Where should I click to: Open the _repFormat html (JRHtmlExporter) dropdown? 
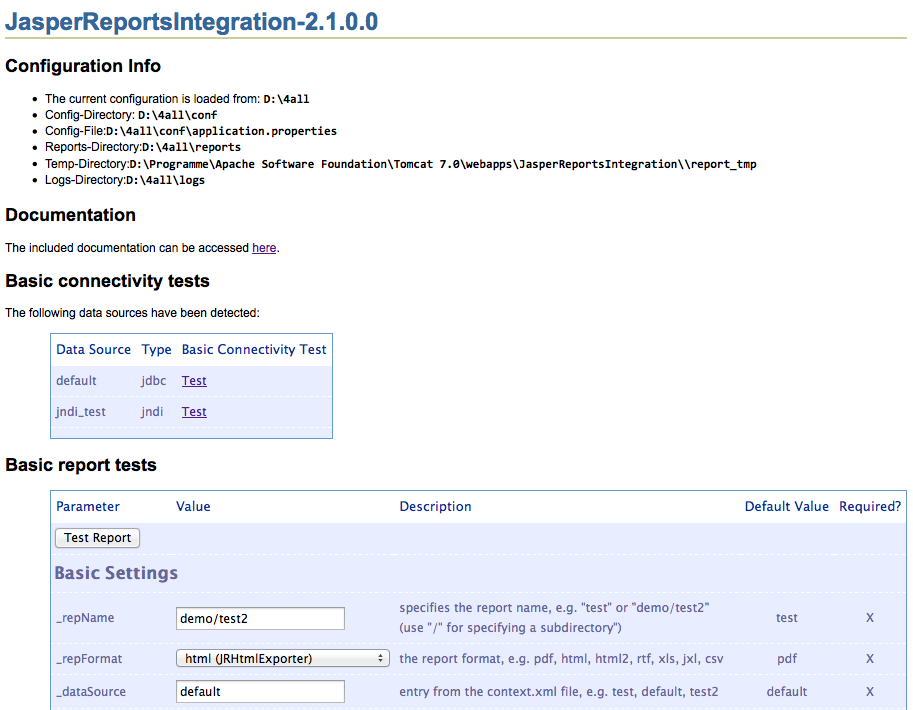point(283,658)
